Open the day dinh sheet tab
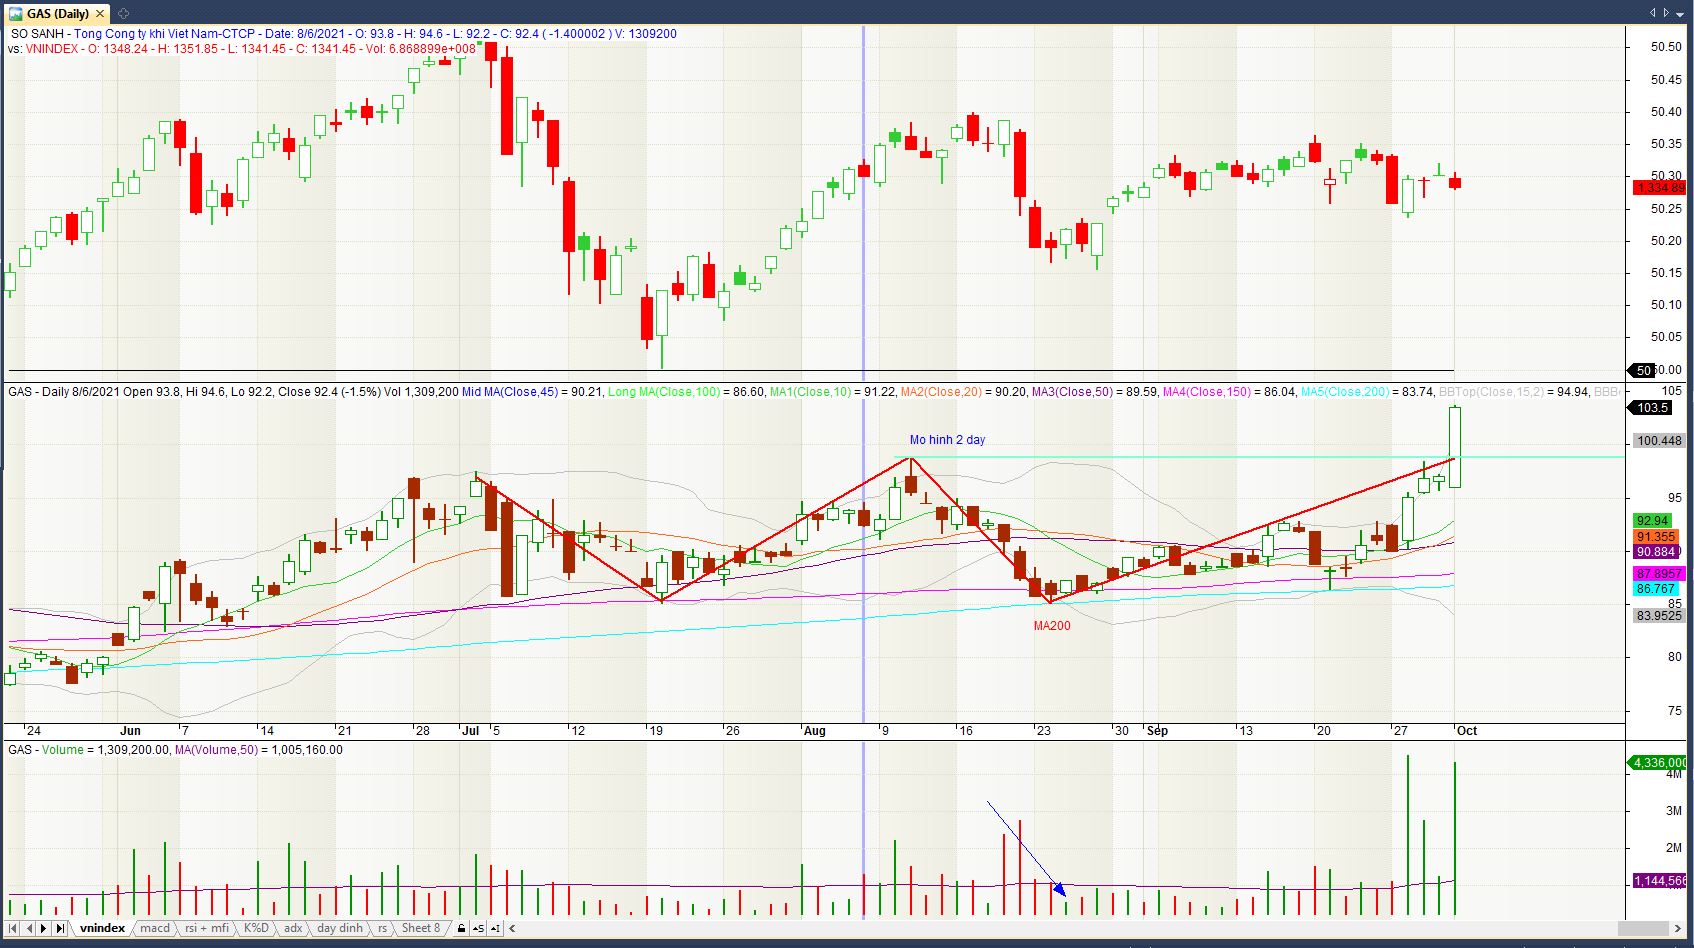The image size is (1694, 948). coord(340,928)
